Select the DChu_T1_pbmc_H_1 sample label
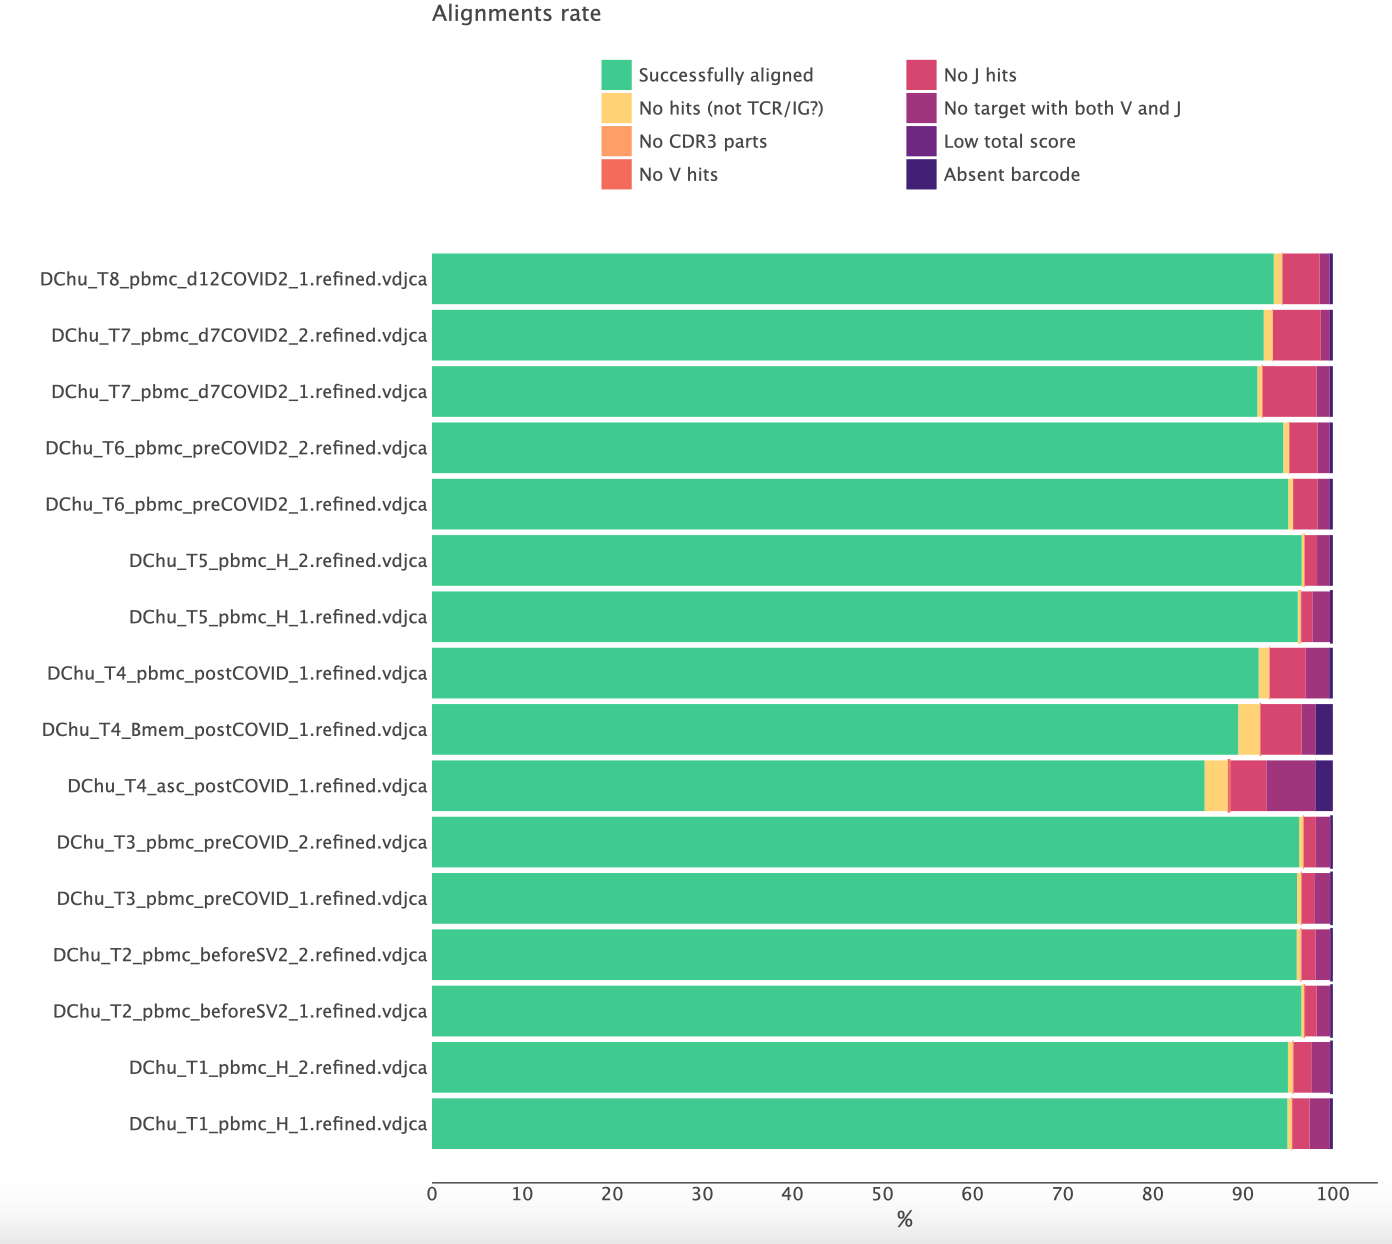The image size is (1392, 1244). point(278,1123)
